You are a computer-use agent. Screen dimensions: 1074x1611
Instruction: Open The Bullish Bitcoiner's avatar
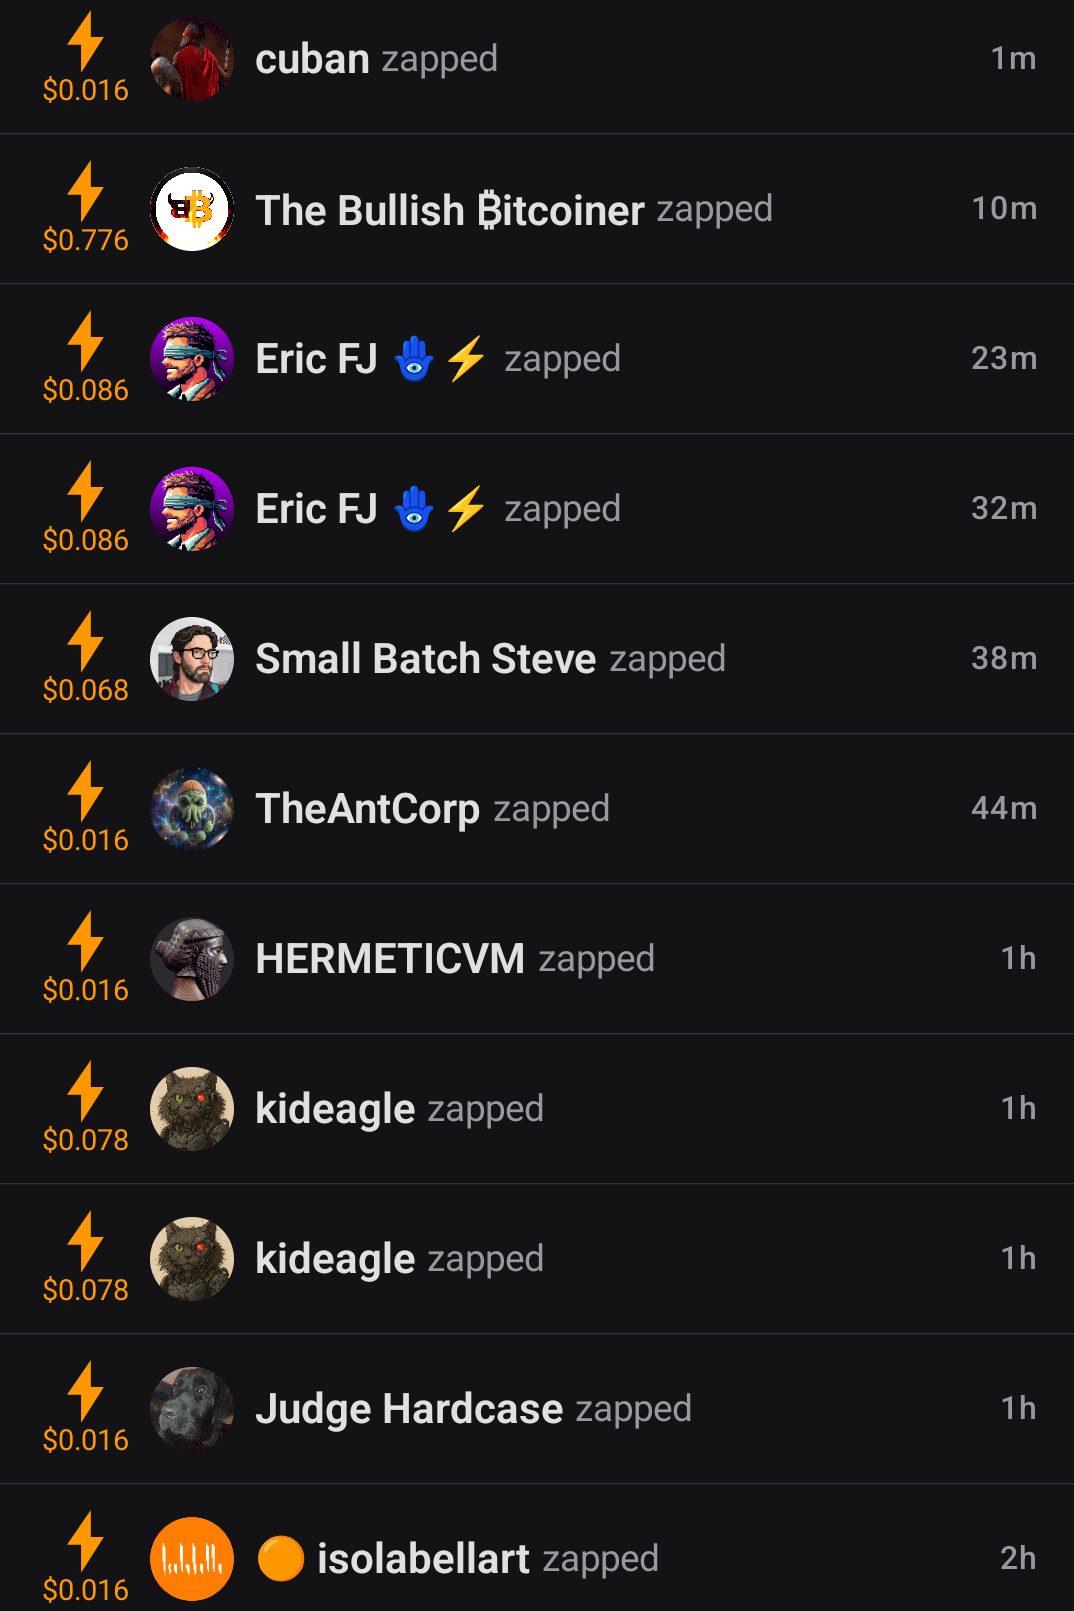[191, 209]
